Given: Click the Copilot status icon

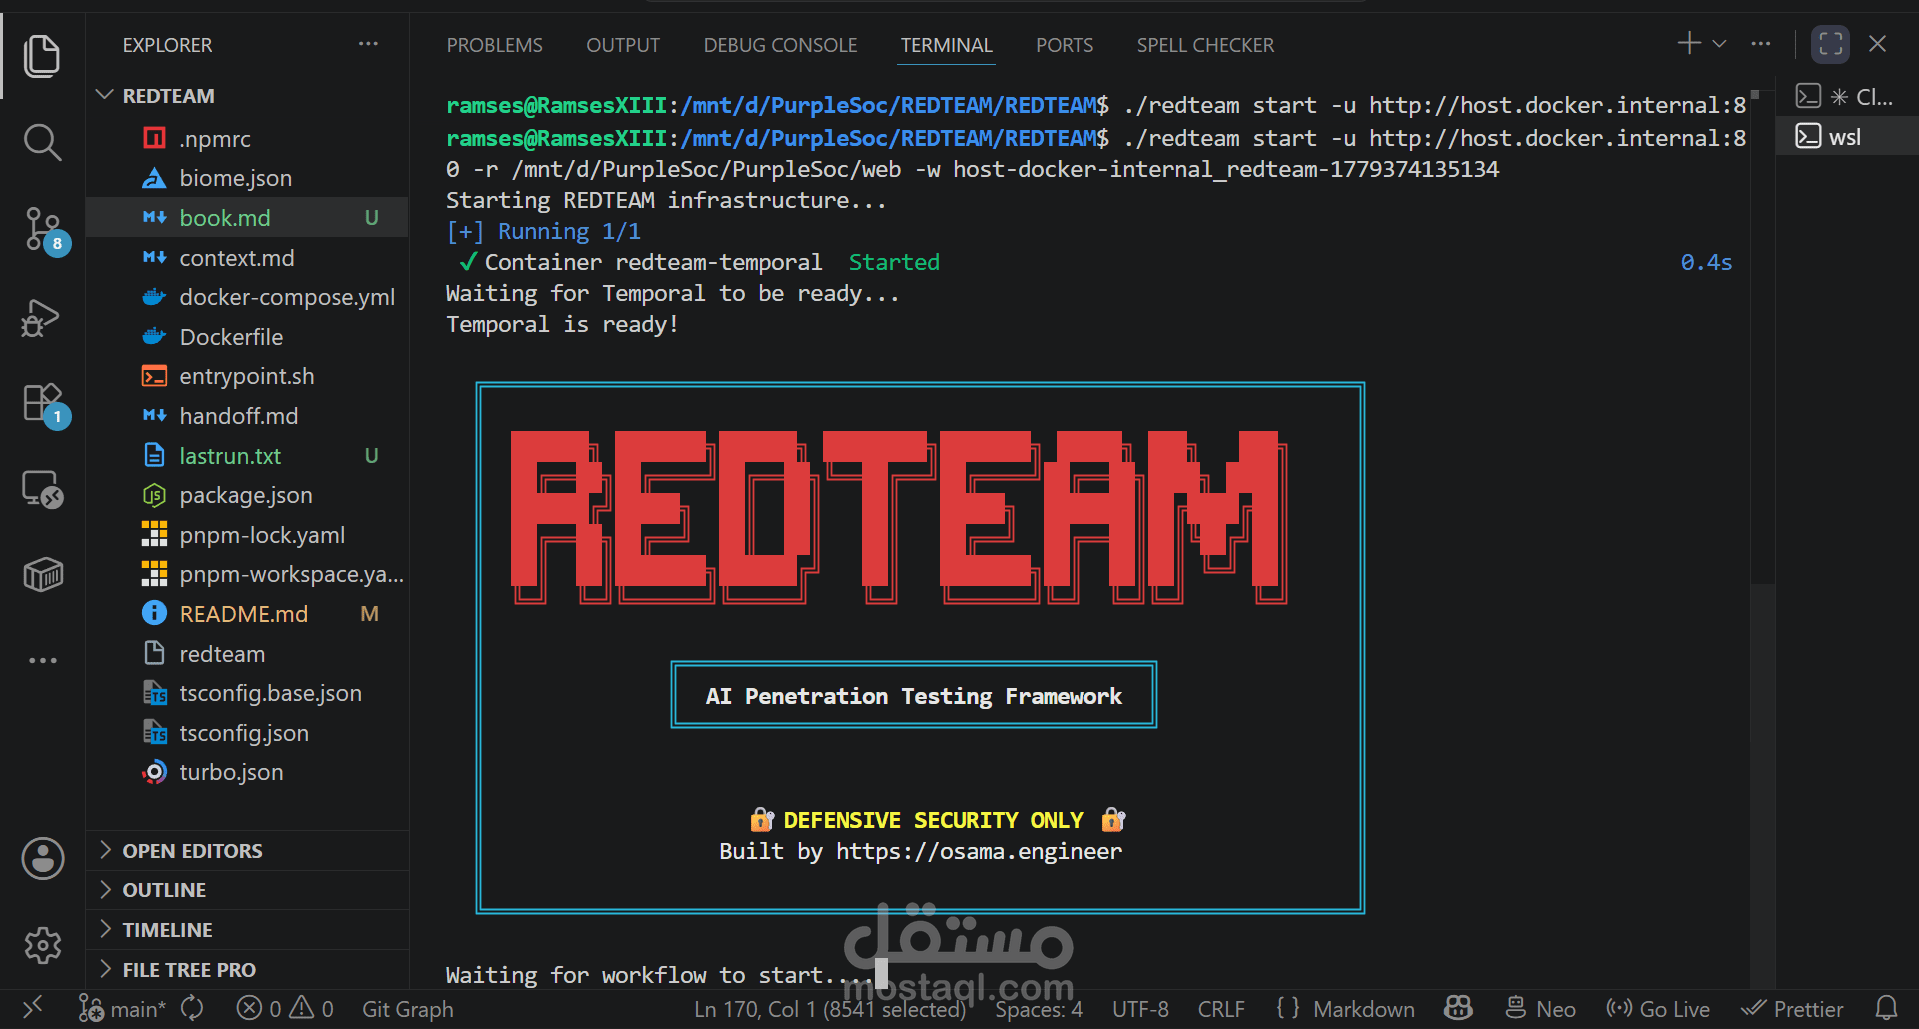Looking at the screenshot, I should 1459,1008.
